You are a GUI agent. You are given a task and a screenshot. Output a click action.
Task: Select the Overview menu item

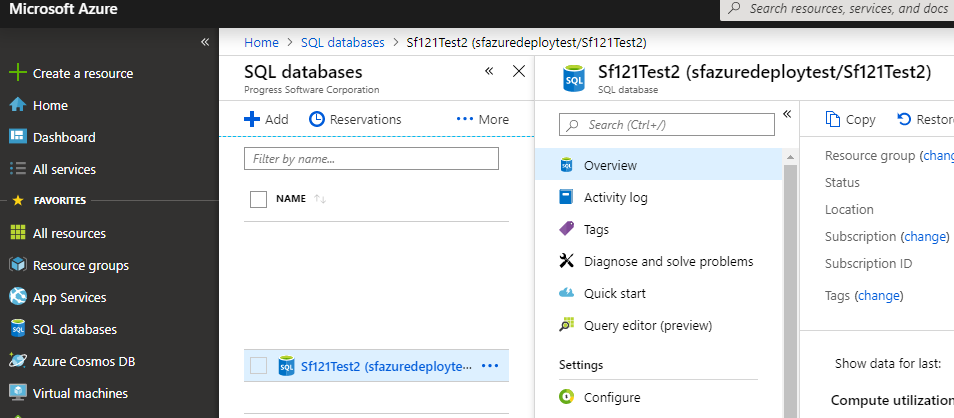click(610, 165)
